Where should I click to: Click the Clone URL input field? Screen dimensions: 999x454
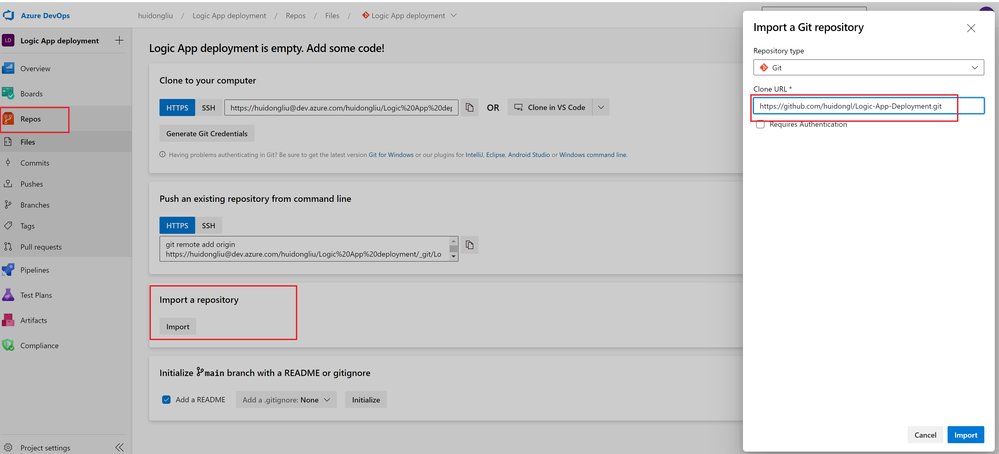868,106
